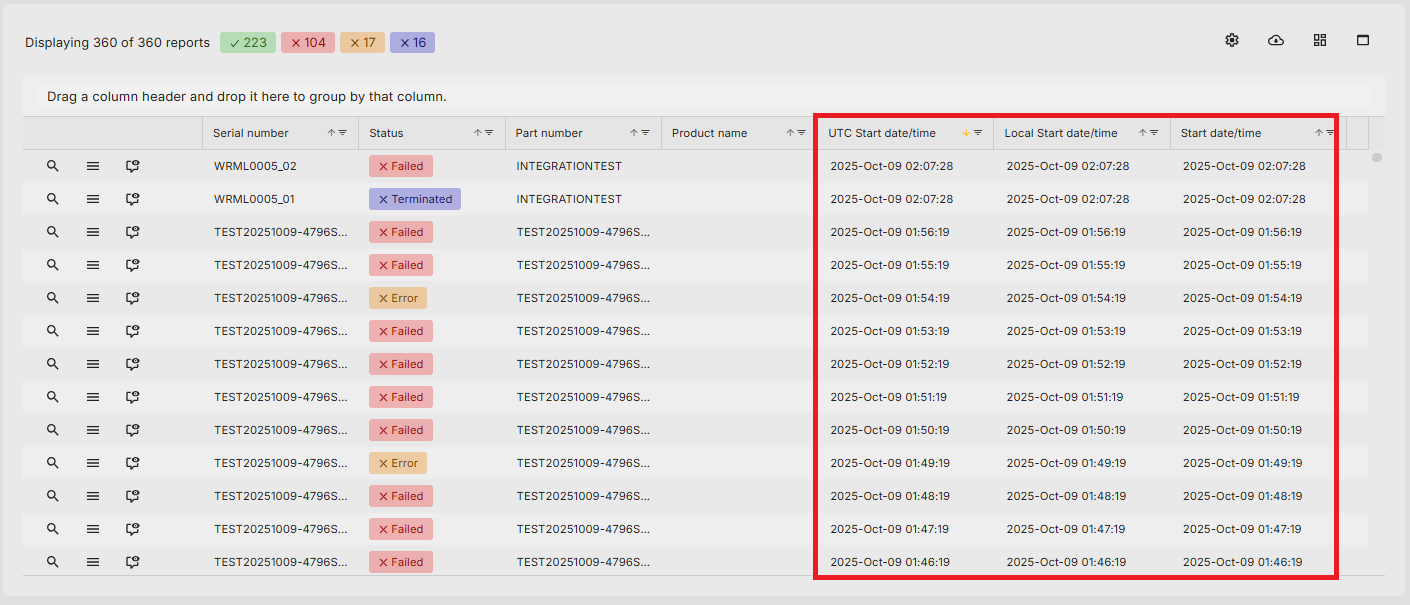
Task: Select the WRML0005_01 serial number cell
Action: (254, 199)
